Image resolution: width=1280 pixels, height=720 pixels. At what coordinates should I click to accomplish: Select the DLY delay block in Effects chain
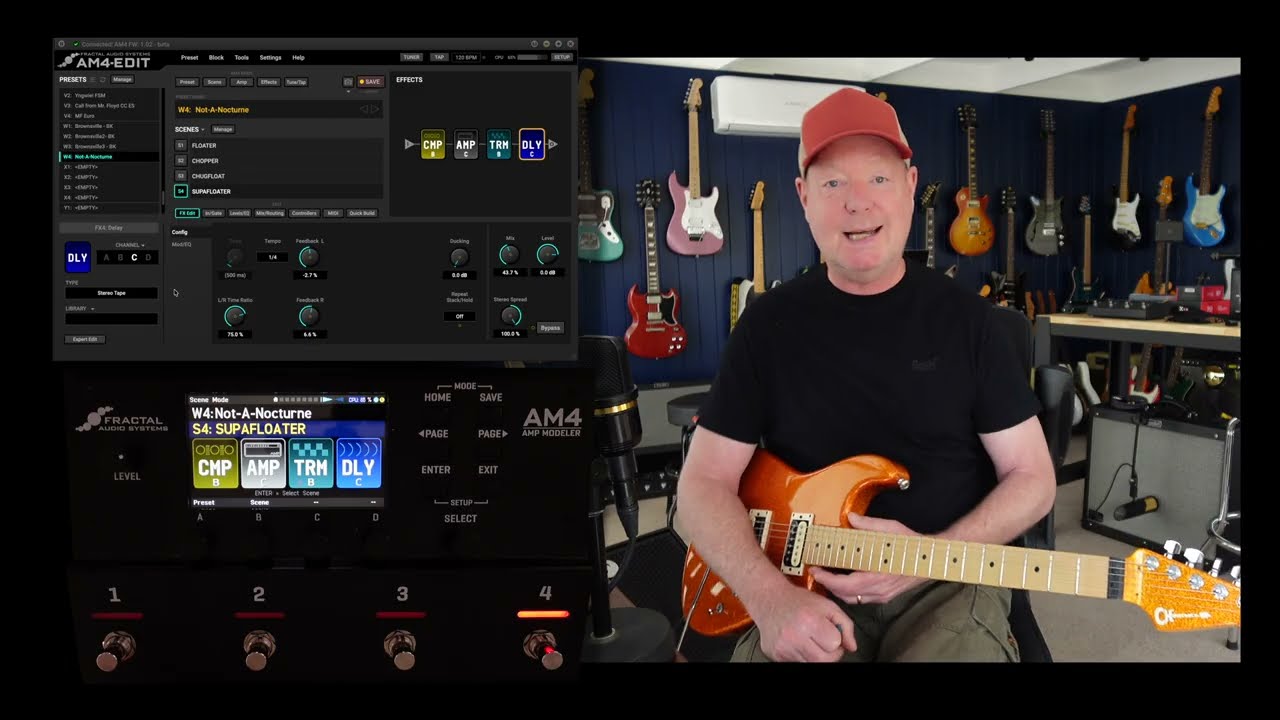click(532, 144)
